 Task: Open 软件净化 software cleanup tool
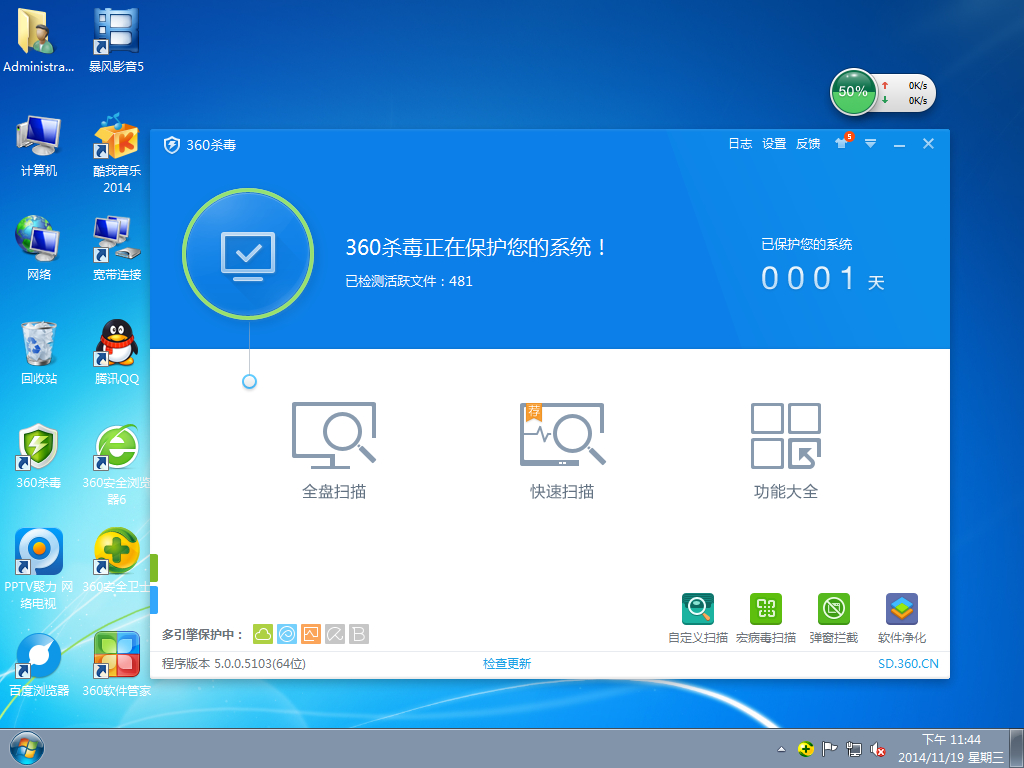click(901, 618)
